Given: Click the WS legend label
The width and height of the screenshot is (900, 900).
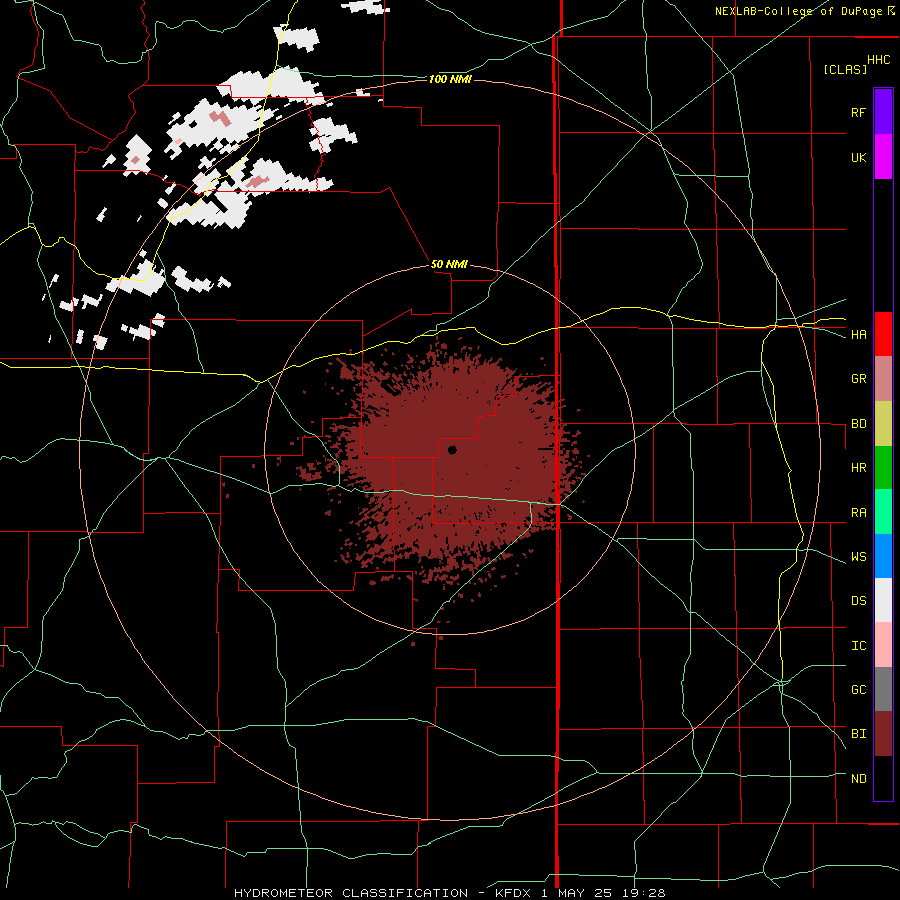Looking at the screenshot, I should tap(858, 557).
